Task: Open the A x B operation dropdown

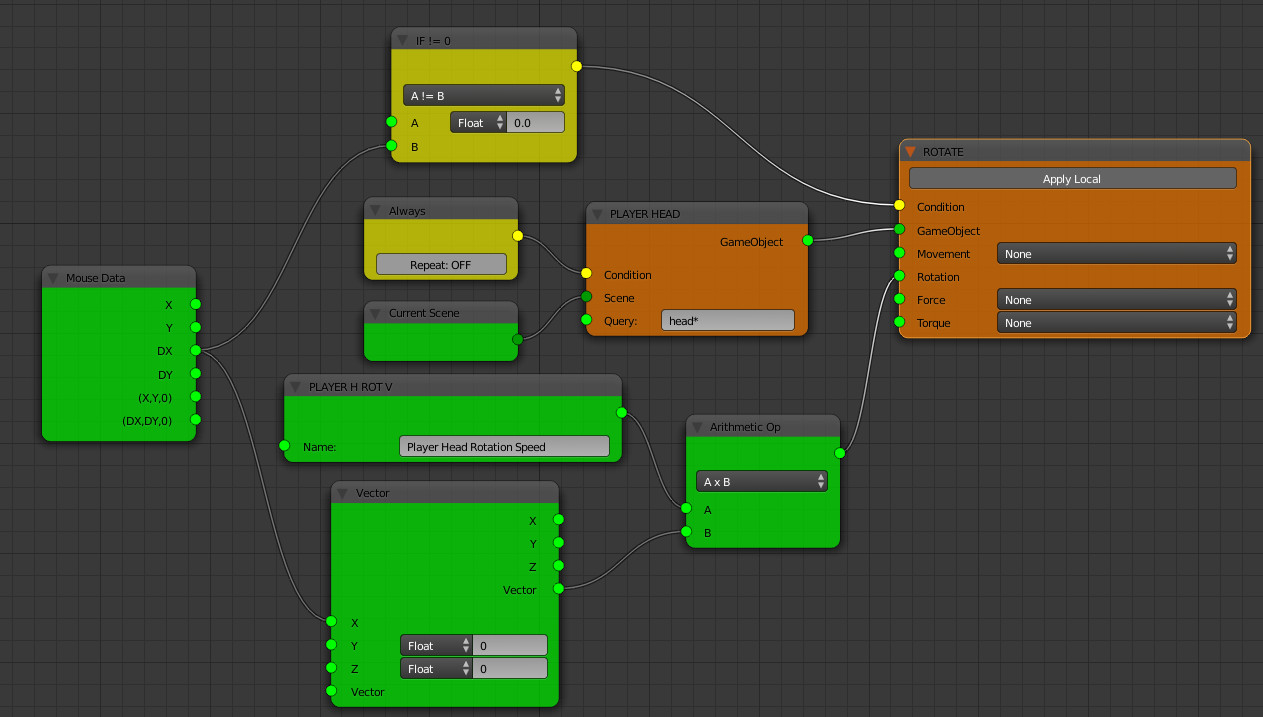Action: click(762, 481)
